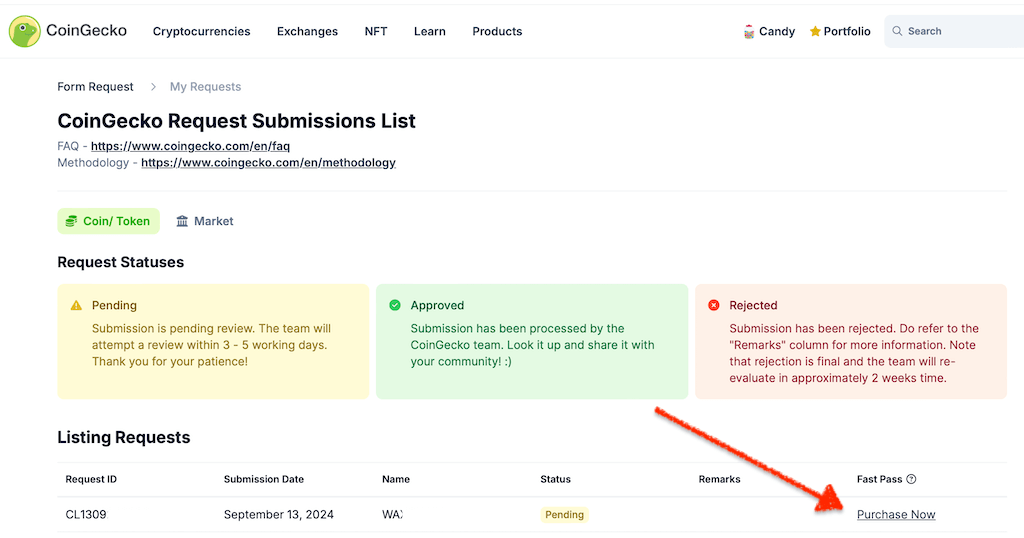
Task: Click the Coin/Token coins stack icon
Action: click(71, 221)
